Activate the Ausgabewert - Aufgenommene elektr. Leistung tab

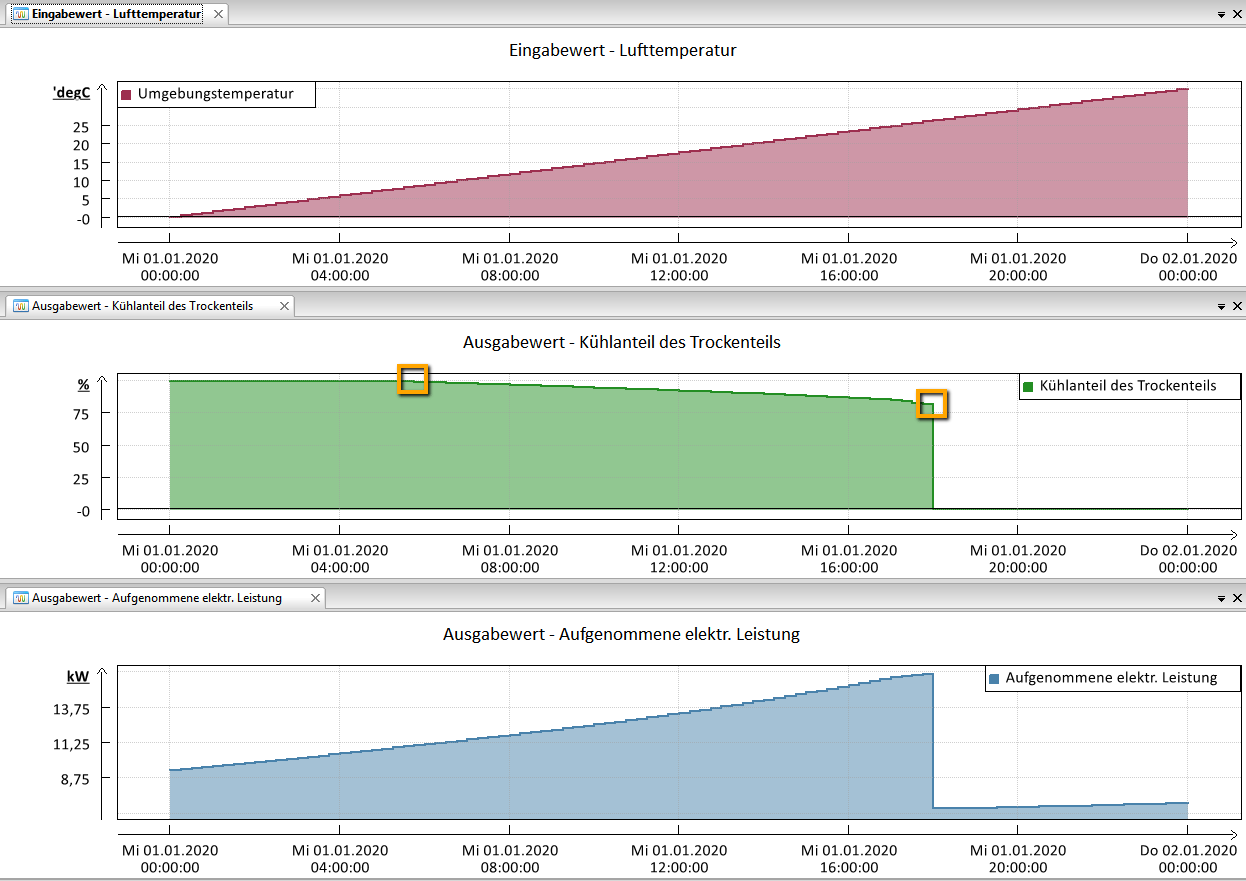(166, 598)
